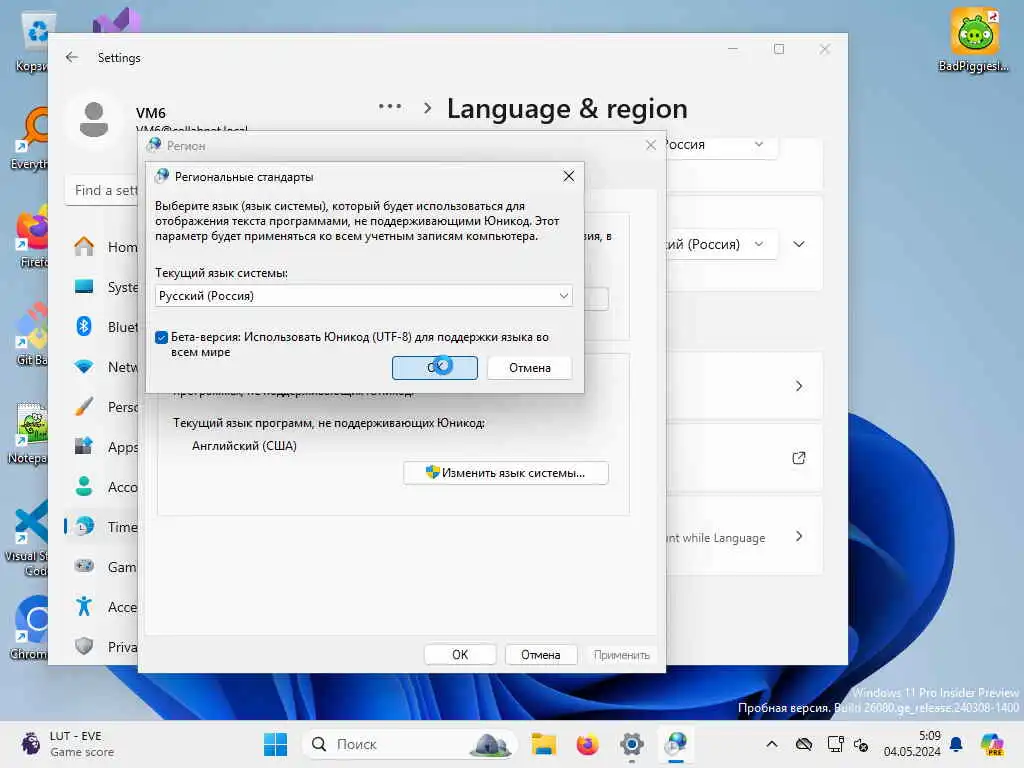Click the taskbar Поиск search box
The height and width of the screenshot is (768, 1024).
[x=410, y=744]
